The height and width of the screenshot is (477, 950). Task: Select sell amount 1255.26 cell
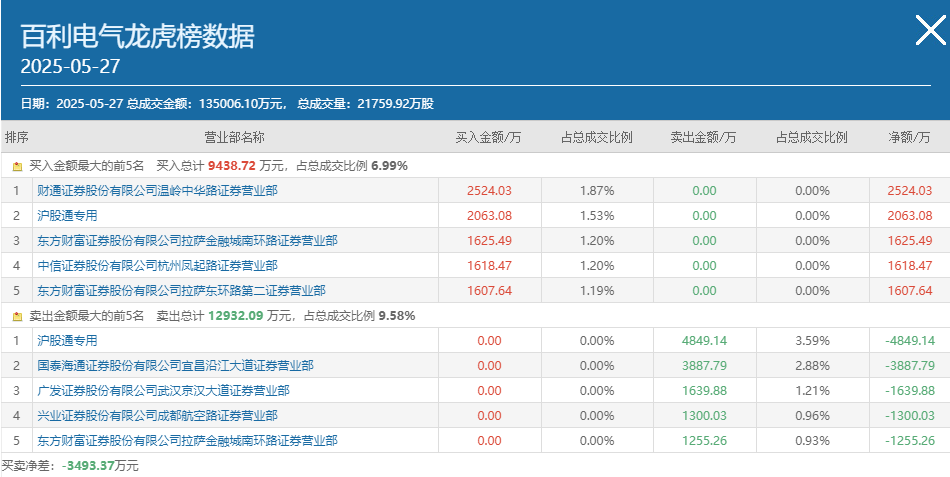(x=704, y=441)
